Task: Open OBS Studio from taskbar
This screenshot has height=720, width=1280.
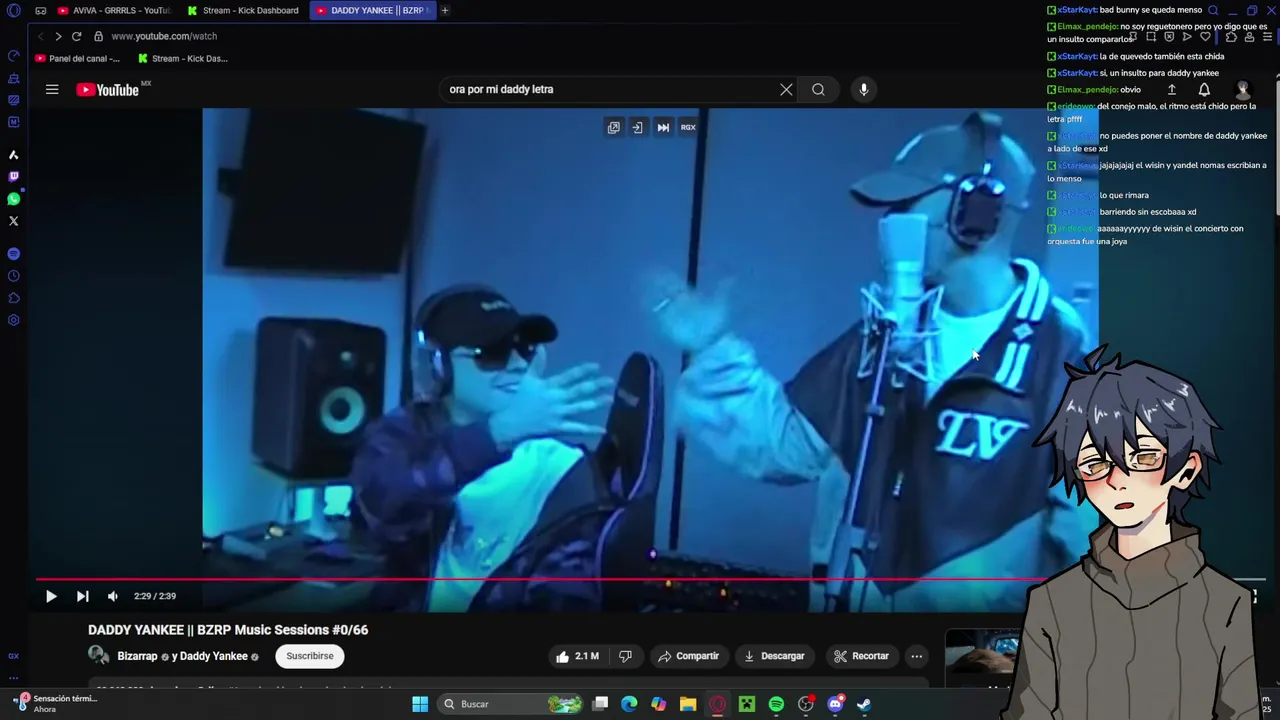Action: coord(806,704)
